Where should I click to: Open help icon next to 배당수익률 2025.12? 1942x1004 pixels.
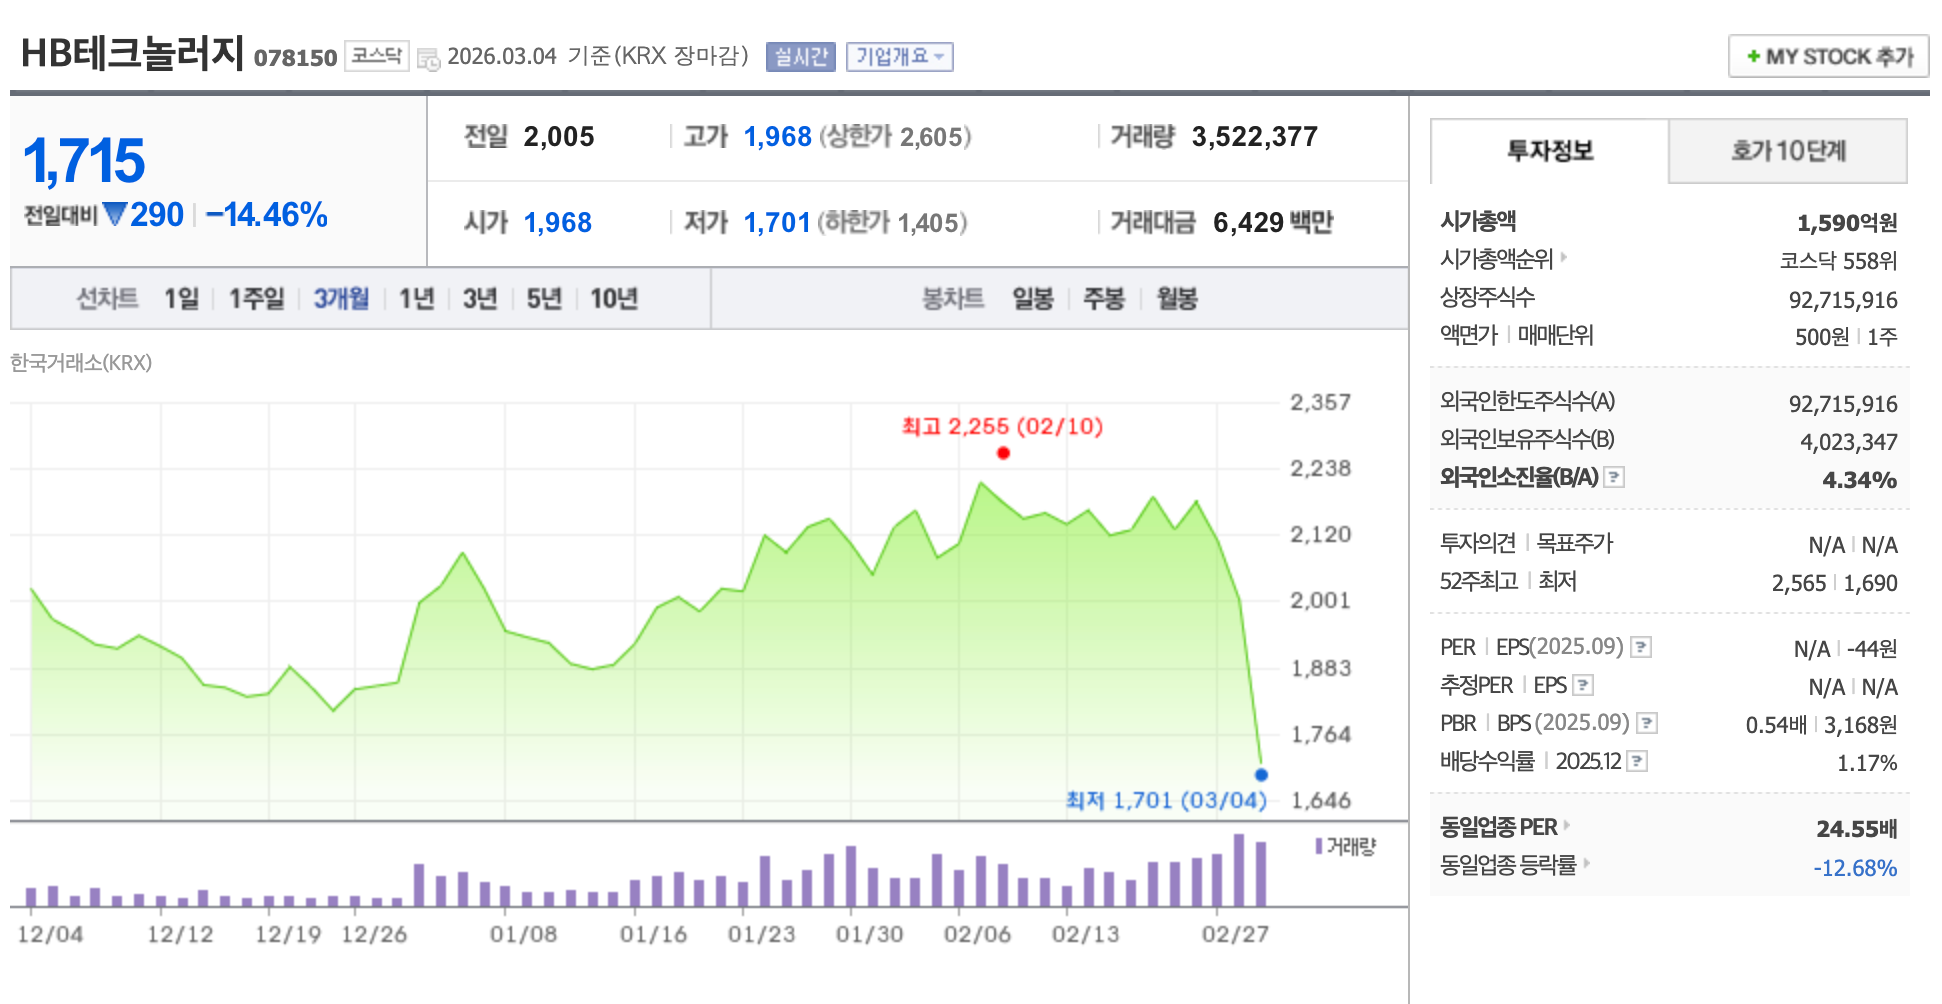tap(1637, 761)
